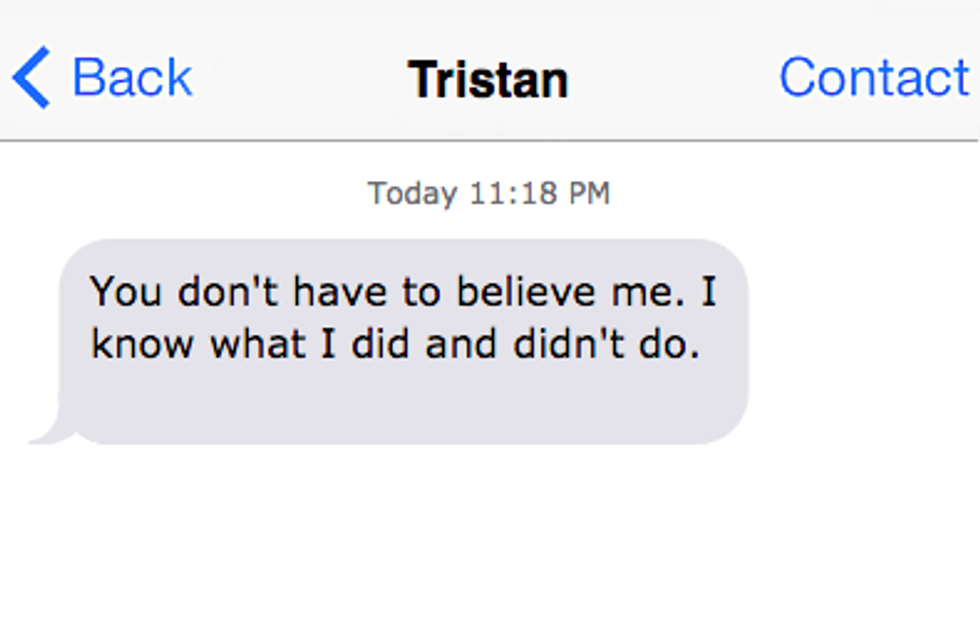Tap the blank header space between Back and Tristan

coord(300,78)
